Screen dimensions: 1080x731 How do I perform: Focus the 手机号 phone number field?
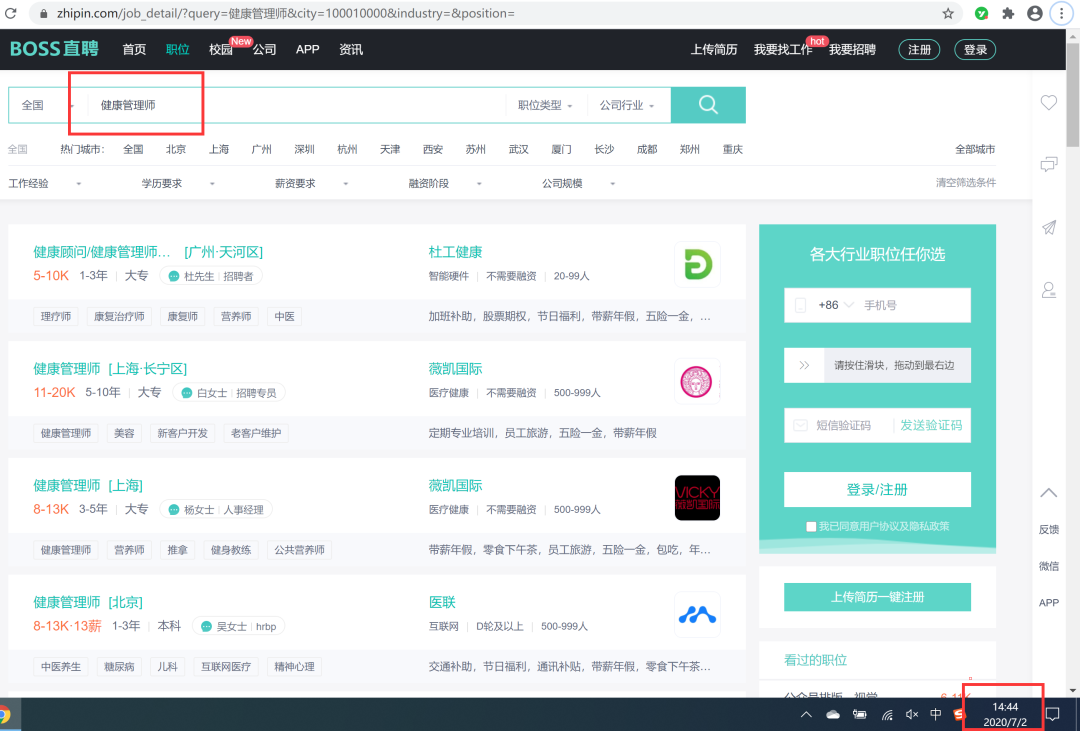(x=914, y=305)
